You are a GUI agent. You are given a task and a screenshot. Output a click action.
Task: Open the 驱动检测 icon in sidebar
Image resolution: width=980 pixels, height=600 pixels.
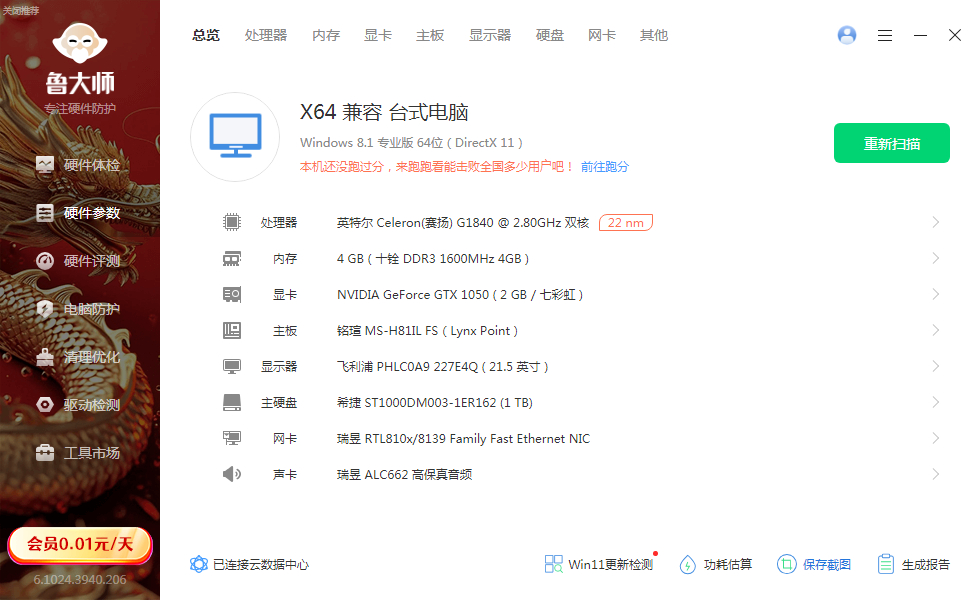45,405
